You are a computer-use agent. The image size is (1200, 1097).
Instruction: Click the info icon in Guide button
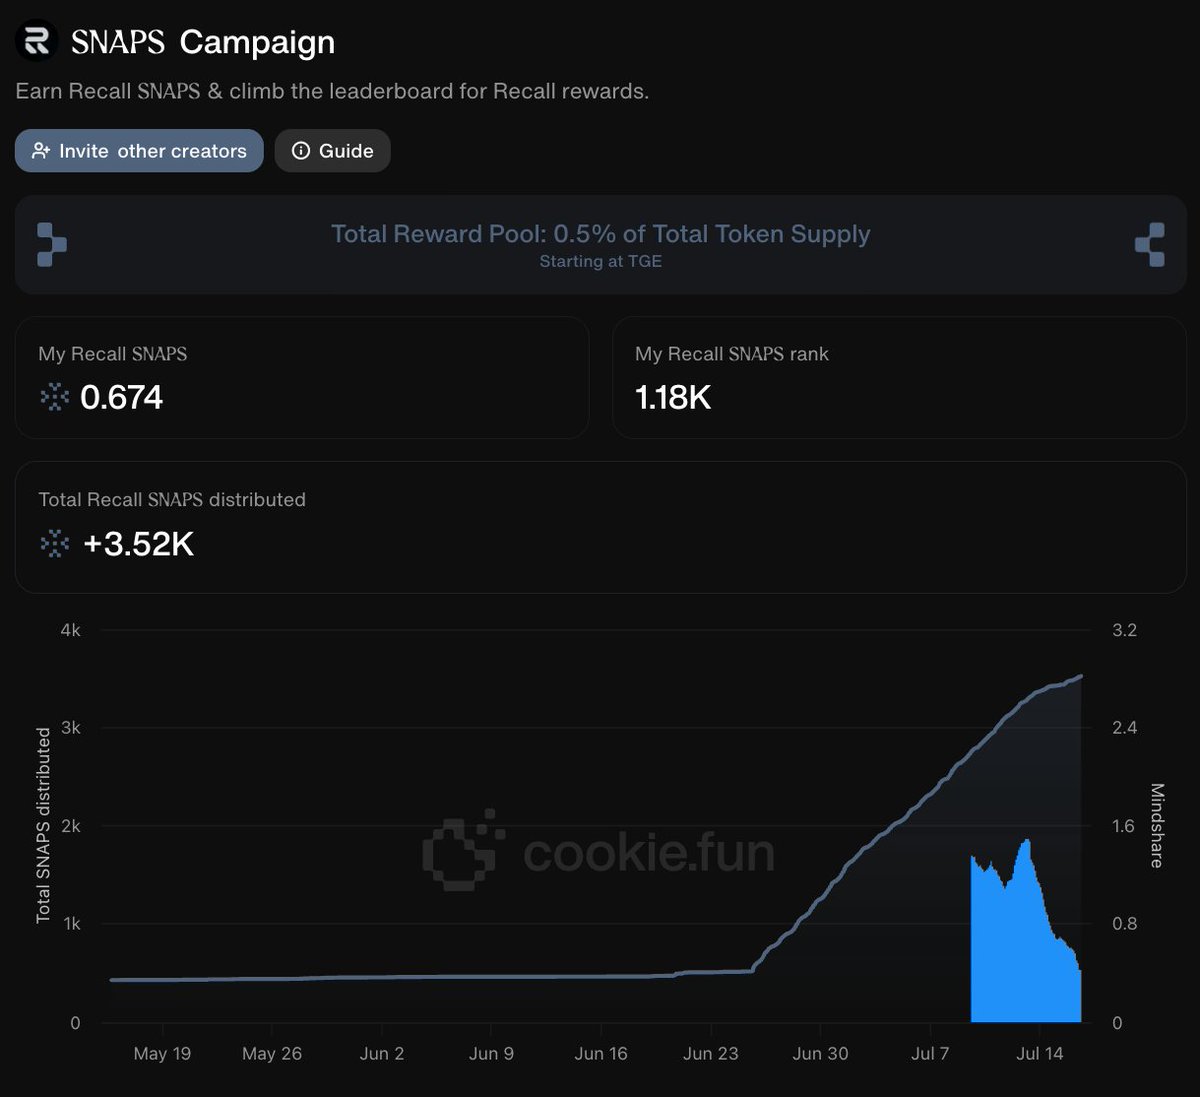click(x=300, y=151)
